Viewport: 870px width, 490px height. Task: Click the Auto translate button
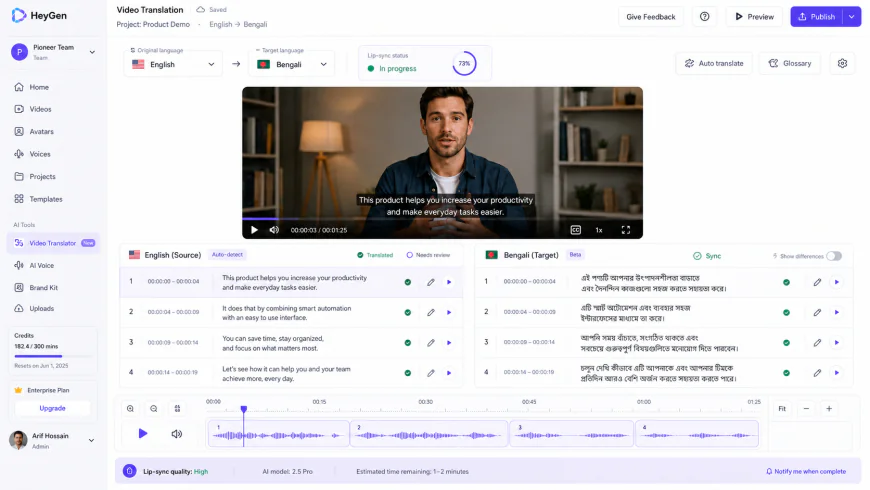tap(714, 63)
